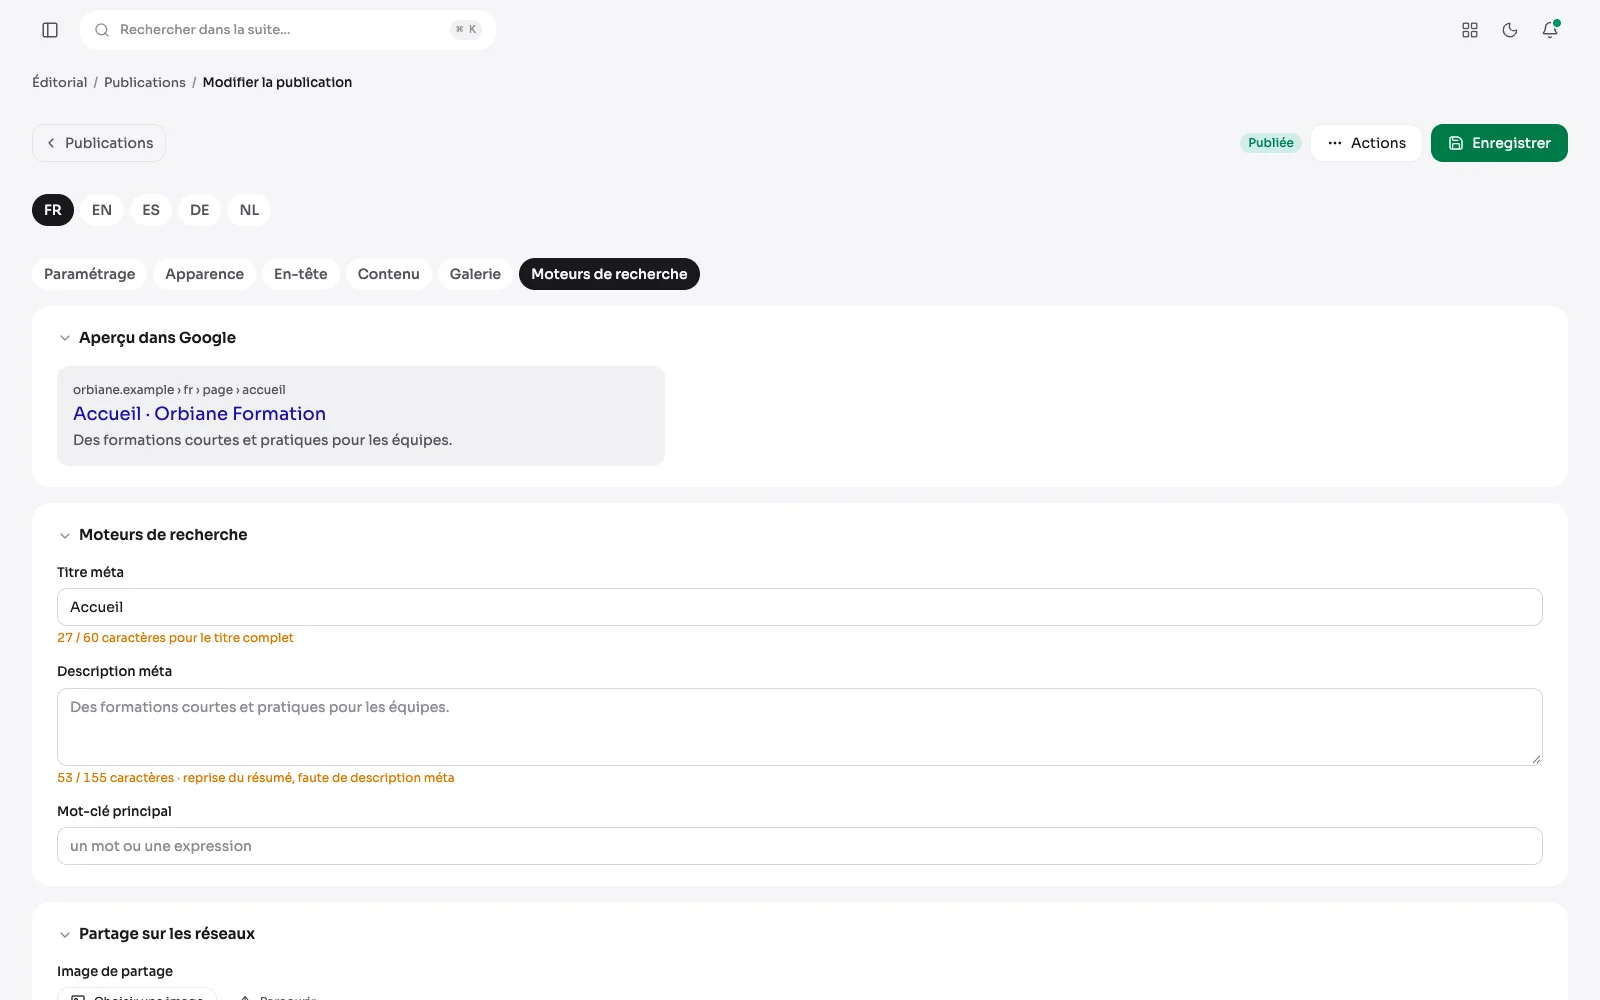The height and width of the screenshot is (1000, 1600).
Task: Click the Image de partage label
Action: pyautogui.click(x=115, y=971)
